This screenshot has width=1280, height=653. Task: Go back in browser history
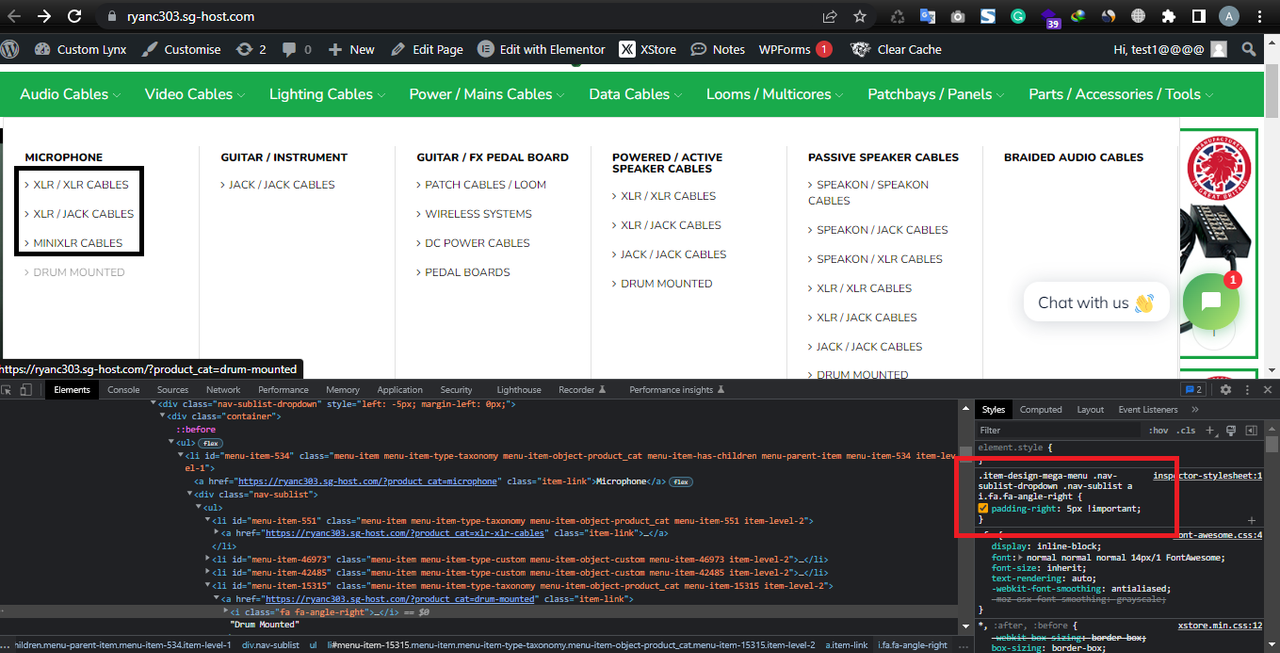[x=14, y=16]
